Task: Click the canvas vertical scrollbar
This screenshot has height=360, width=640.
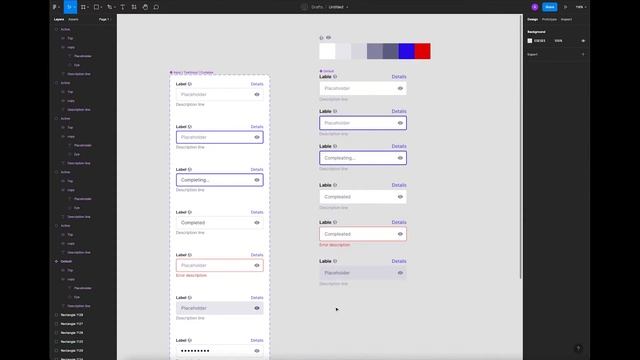Action: click(520, 147)
